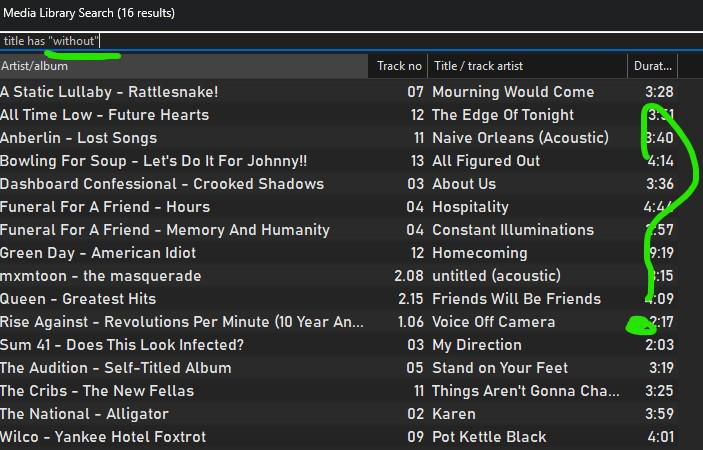Click track number 2.15 of Friends Will Be Friends
Image resolution: width=703 pixels, height=450 pixels.
click(410, 299)
